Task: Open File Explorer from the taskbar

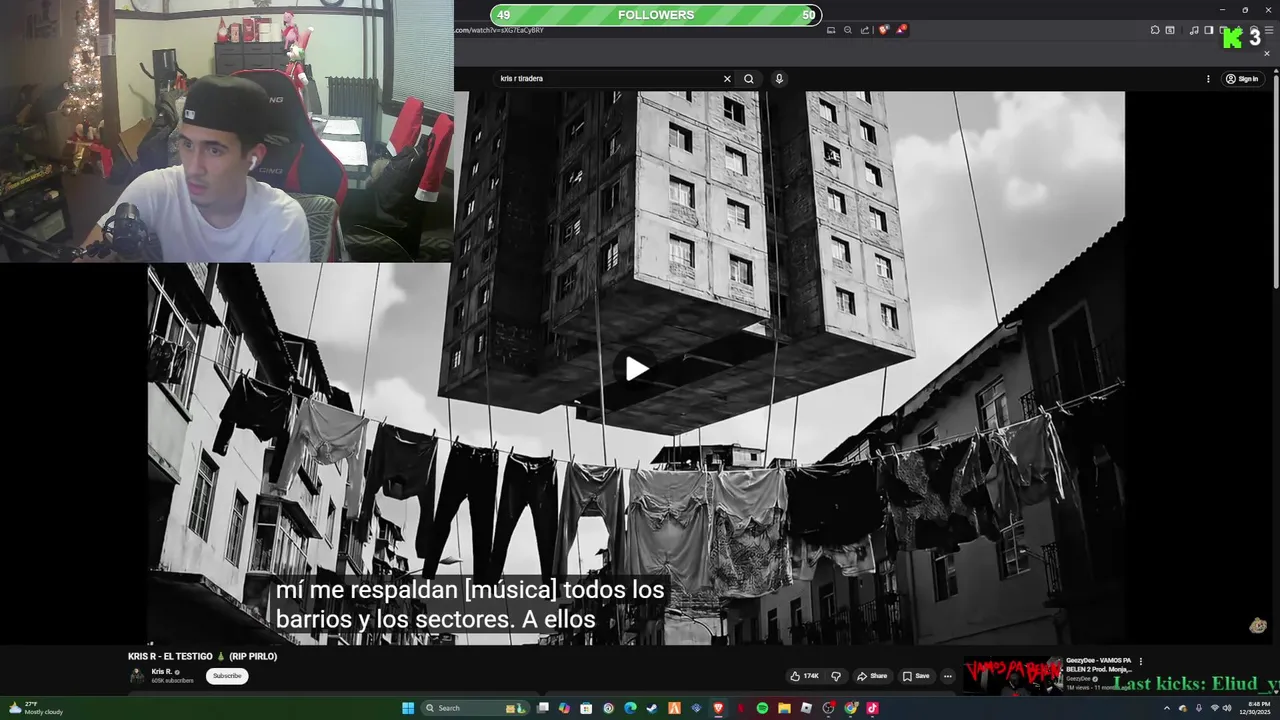Action: [x=784, y=708]
